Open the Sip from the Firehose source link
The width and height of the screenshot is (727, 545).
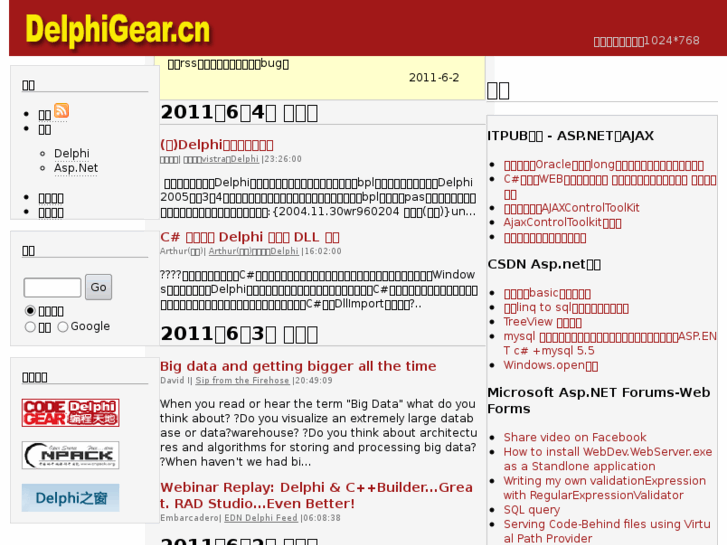(x=242, y=380)
